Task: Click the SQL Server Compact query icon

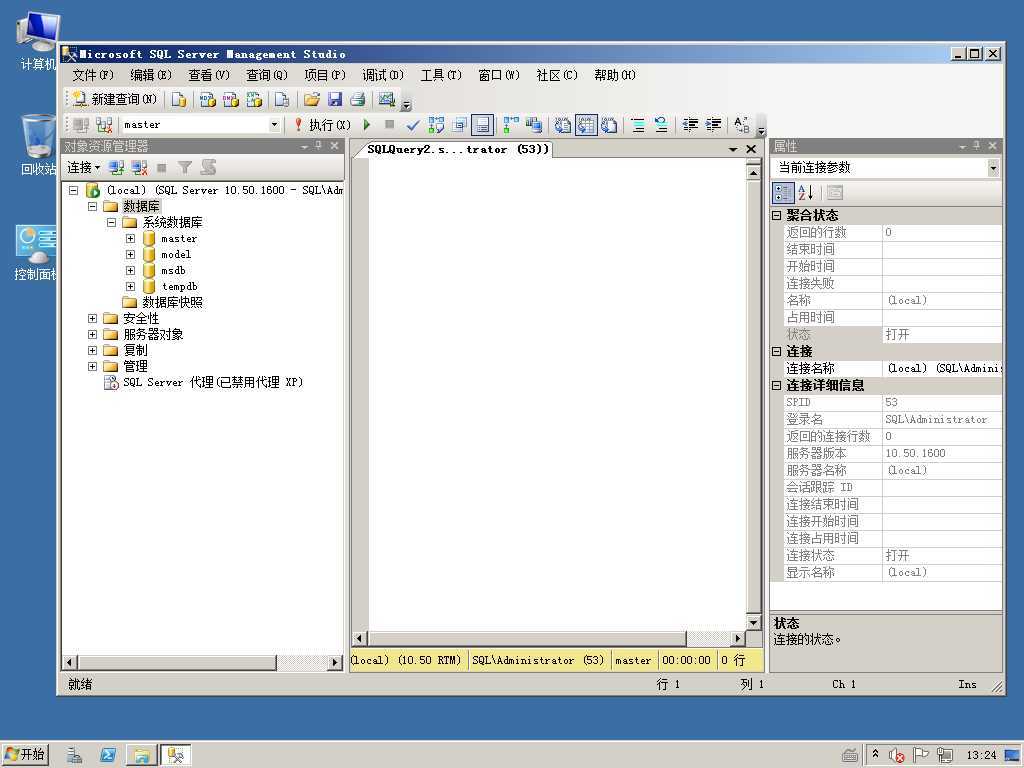Action: (x=281, y=99)
